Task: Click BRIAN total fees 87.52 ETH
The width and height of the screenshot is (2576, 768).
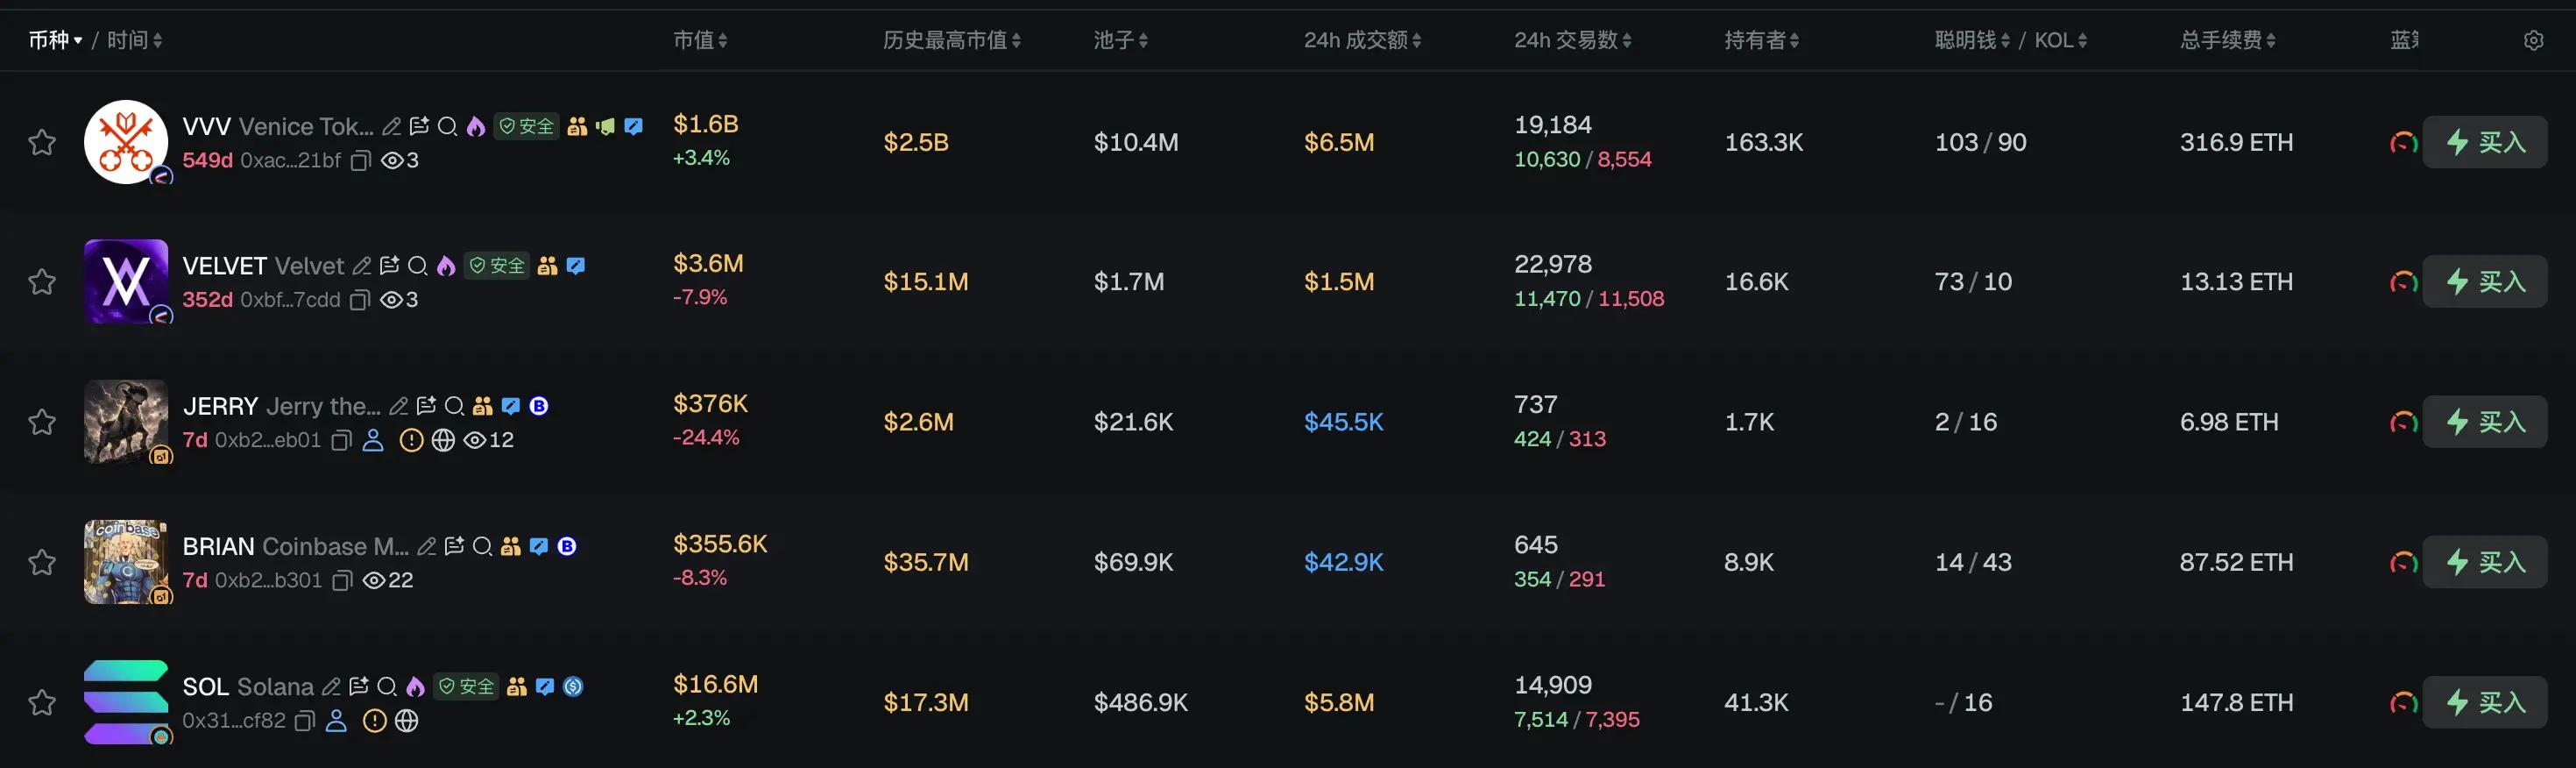Action: coord(2237,562)
